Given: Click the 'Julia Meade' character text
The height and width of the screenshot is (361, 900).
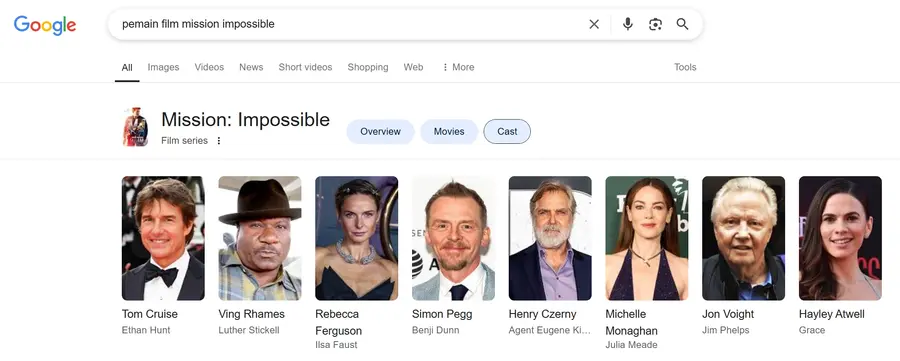Looking at the screenshot, I should coord(631,345).
